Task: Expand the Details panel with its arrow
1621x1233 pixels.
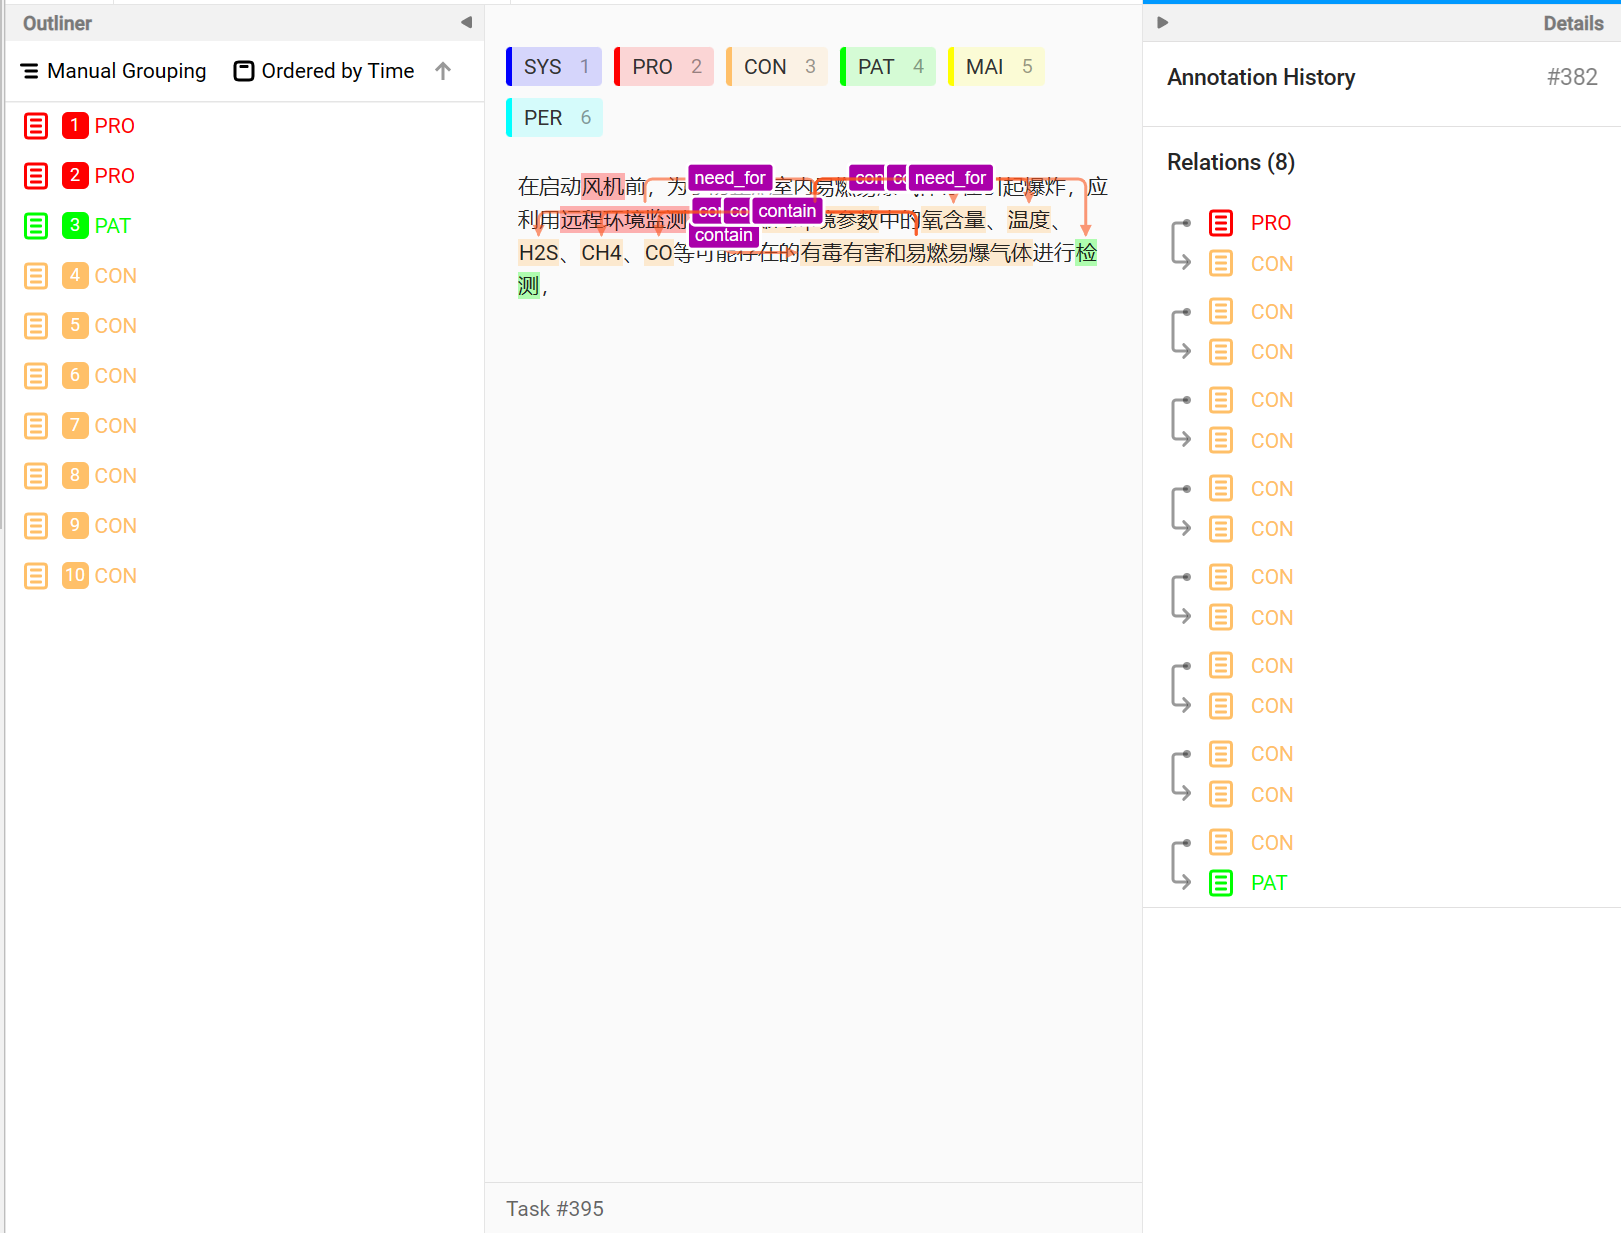Action: (1162, 22)
